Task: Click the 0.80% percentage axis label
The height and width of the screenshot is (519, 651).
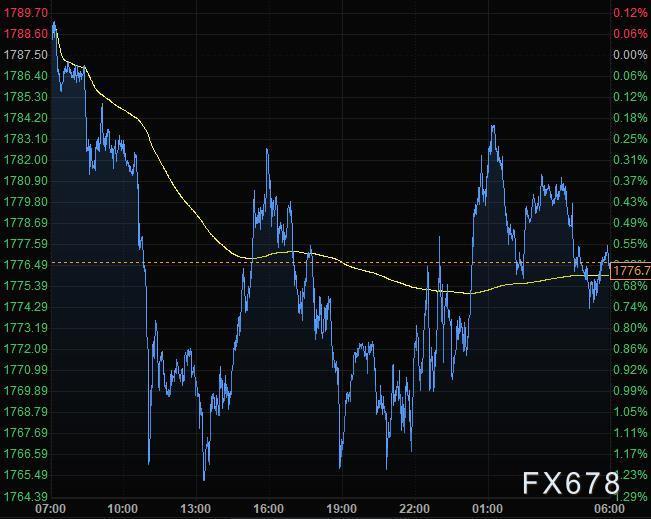Action: (x=630, y=328)
